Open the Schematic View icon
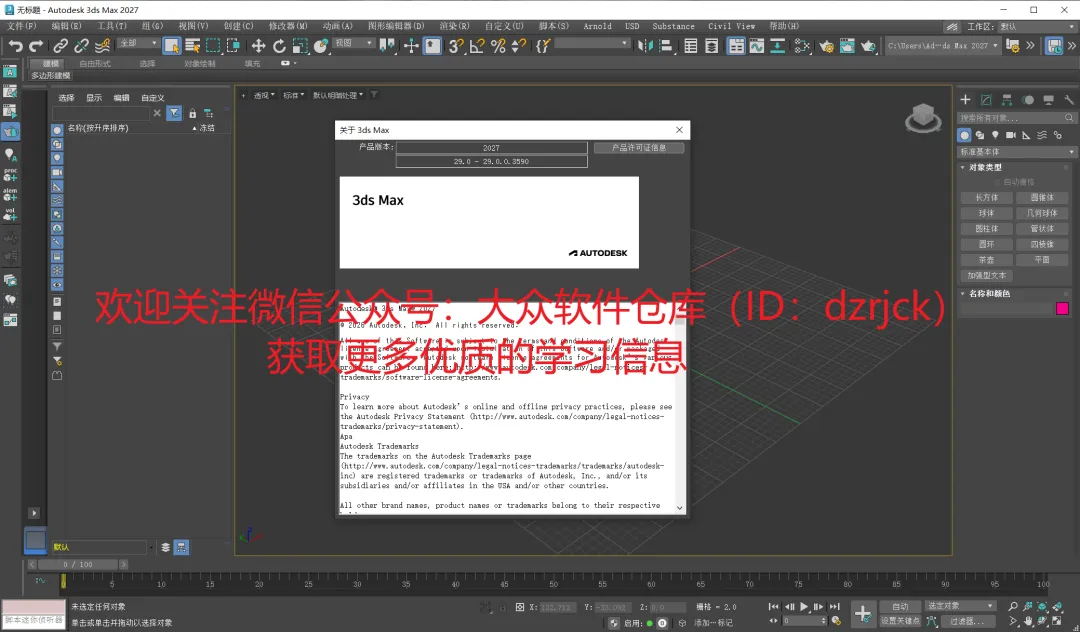 click(778, 45)
